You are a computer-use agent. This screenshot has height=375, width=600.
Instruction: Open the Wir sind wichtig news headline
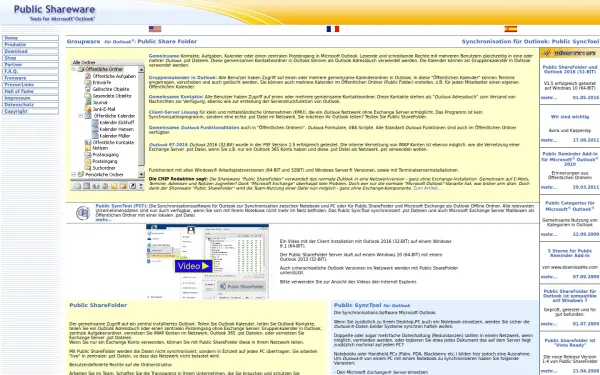point(570,117)
